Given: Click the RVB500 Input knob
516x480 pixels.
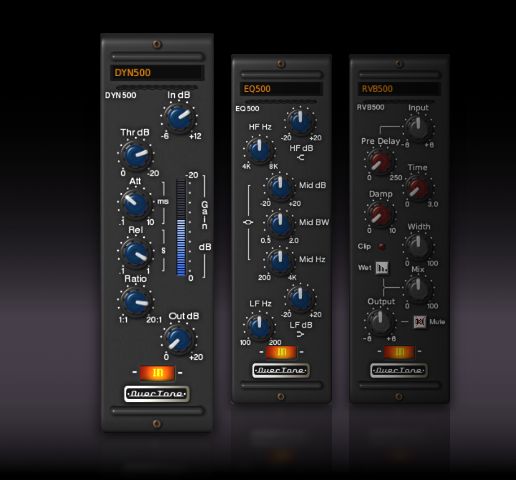Looking at the screenshot, I should [x=418, y=128].
